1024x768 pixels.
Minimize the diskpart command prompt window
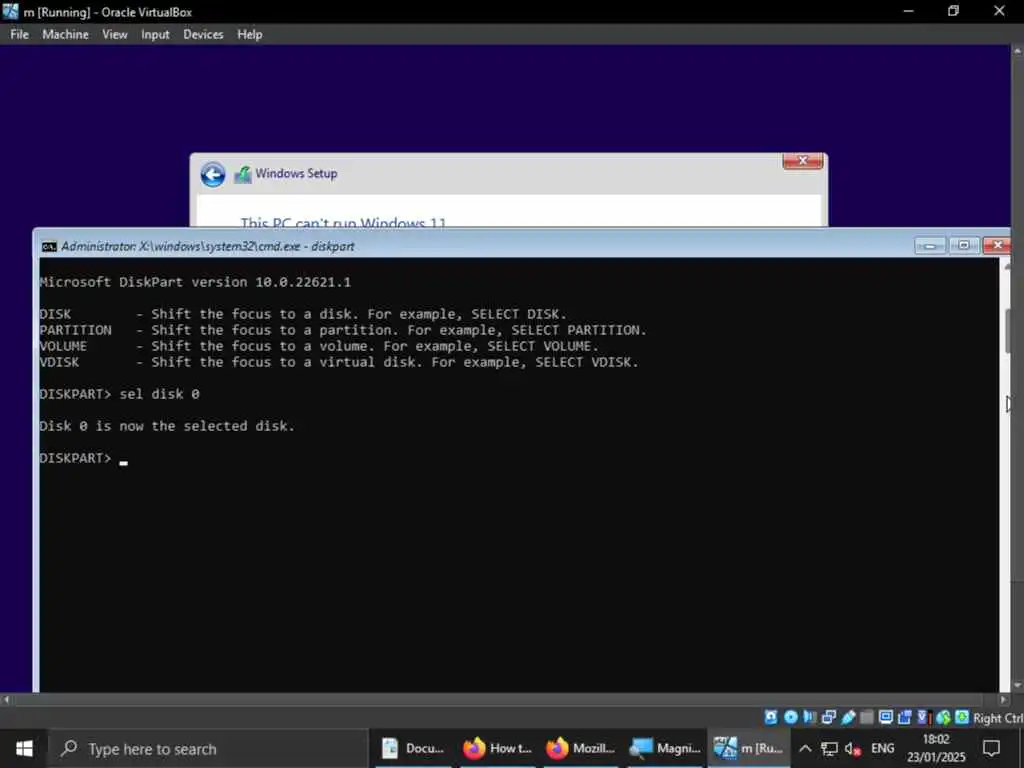(x=930, y=246)
